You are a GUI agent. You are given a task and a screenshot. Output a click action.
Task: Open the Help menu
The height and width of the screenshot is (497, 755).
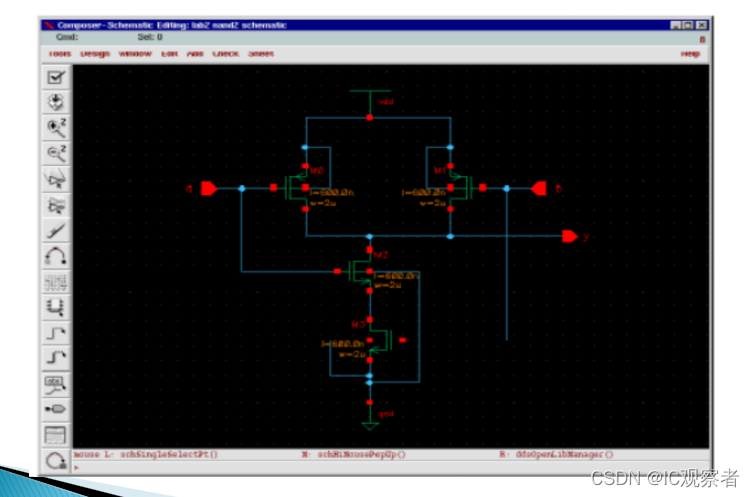click(690, 53)
